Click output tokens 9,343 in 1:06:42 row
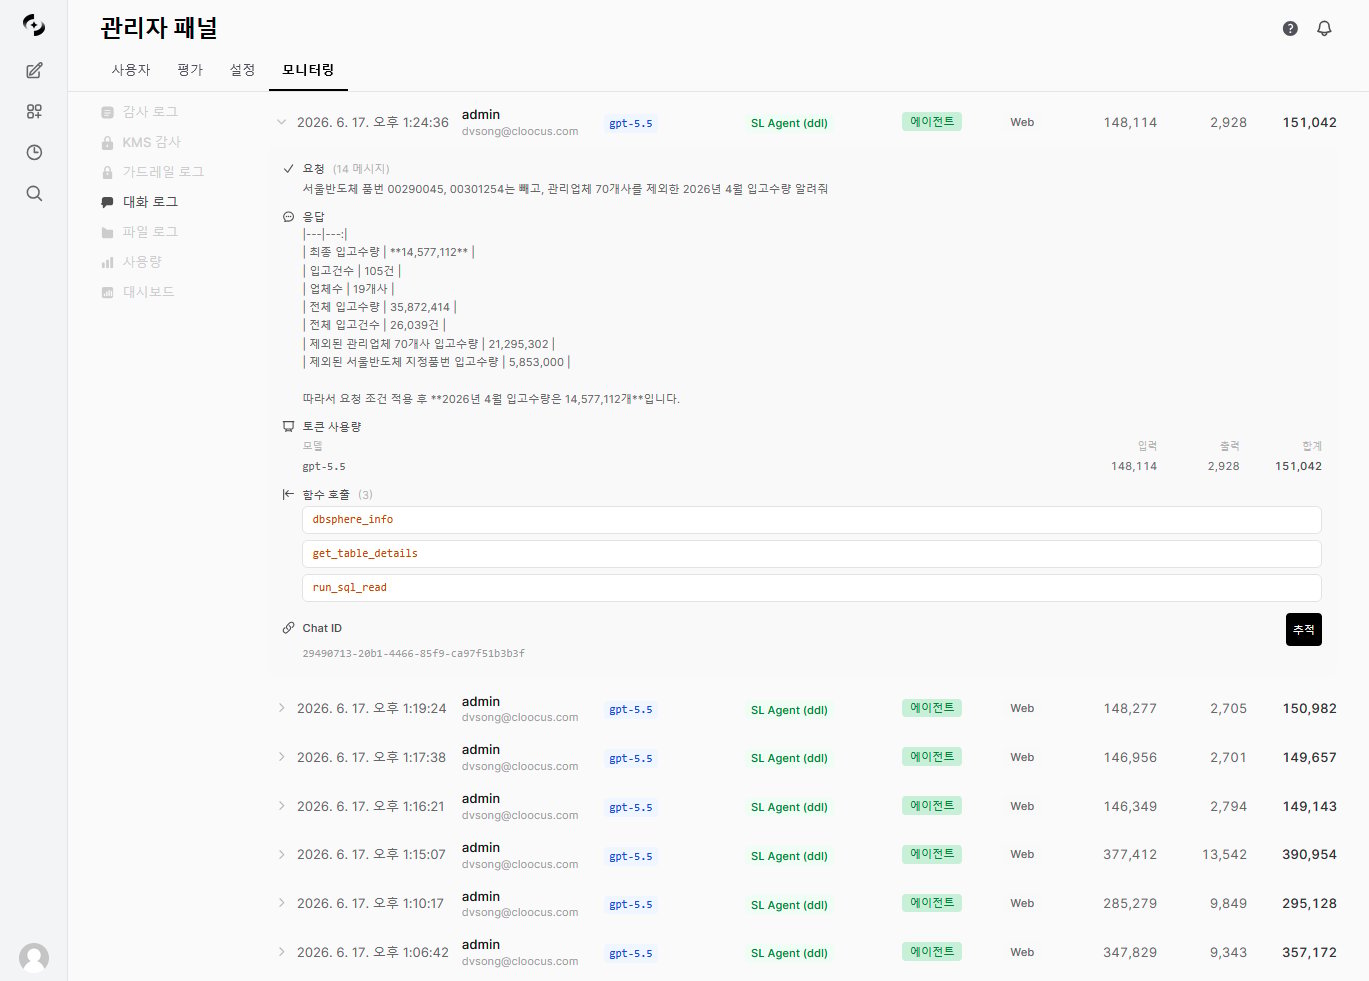The width and height of the screenshot is (1369, 981). tap(1228, 953)
